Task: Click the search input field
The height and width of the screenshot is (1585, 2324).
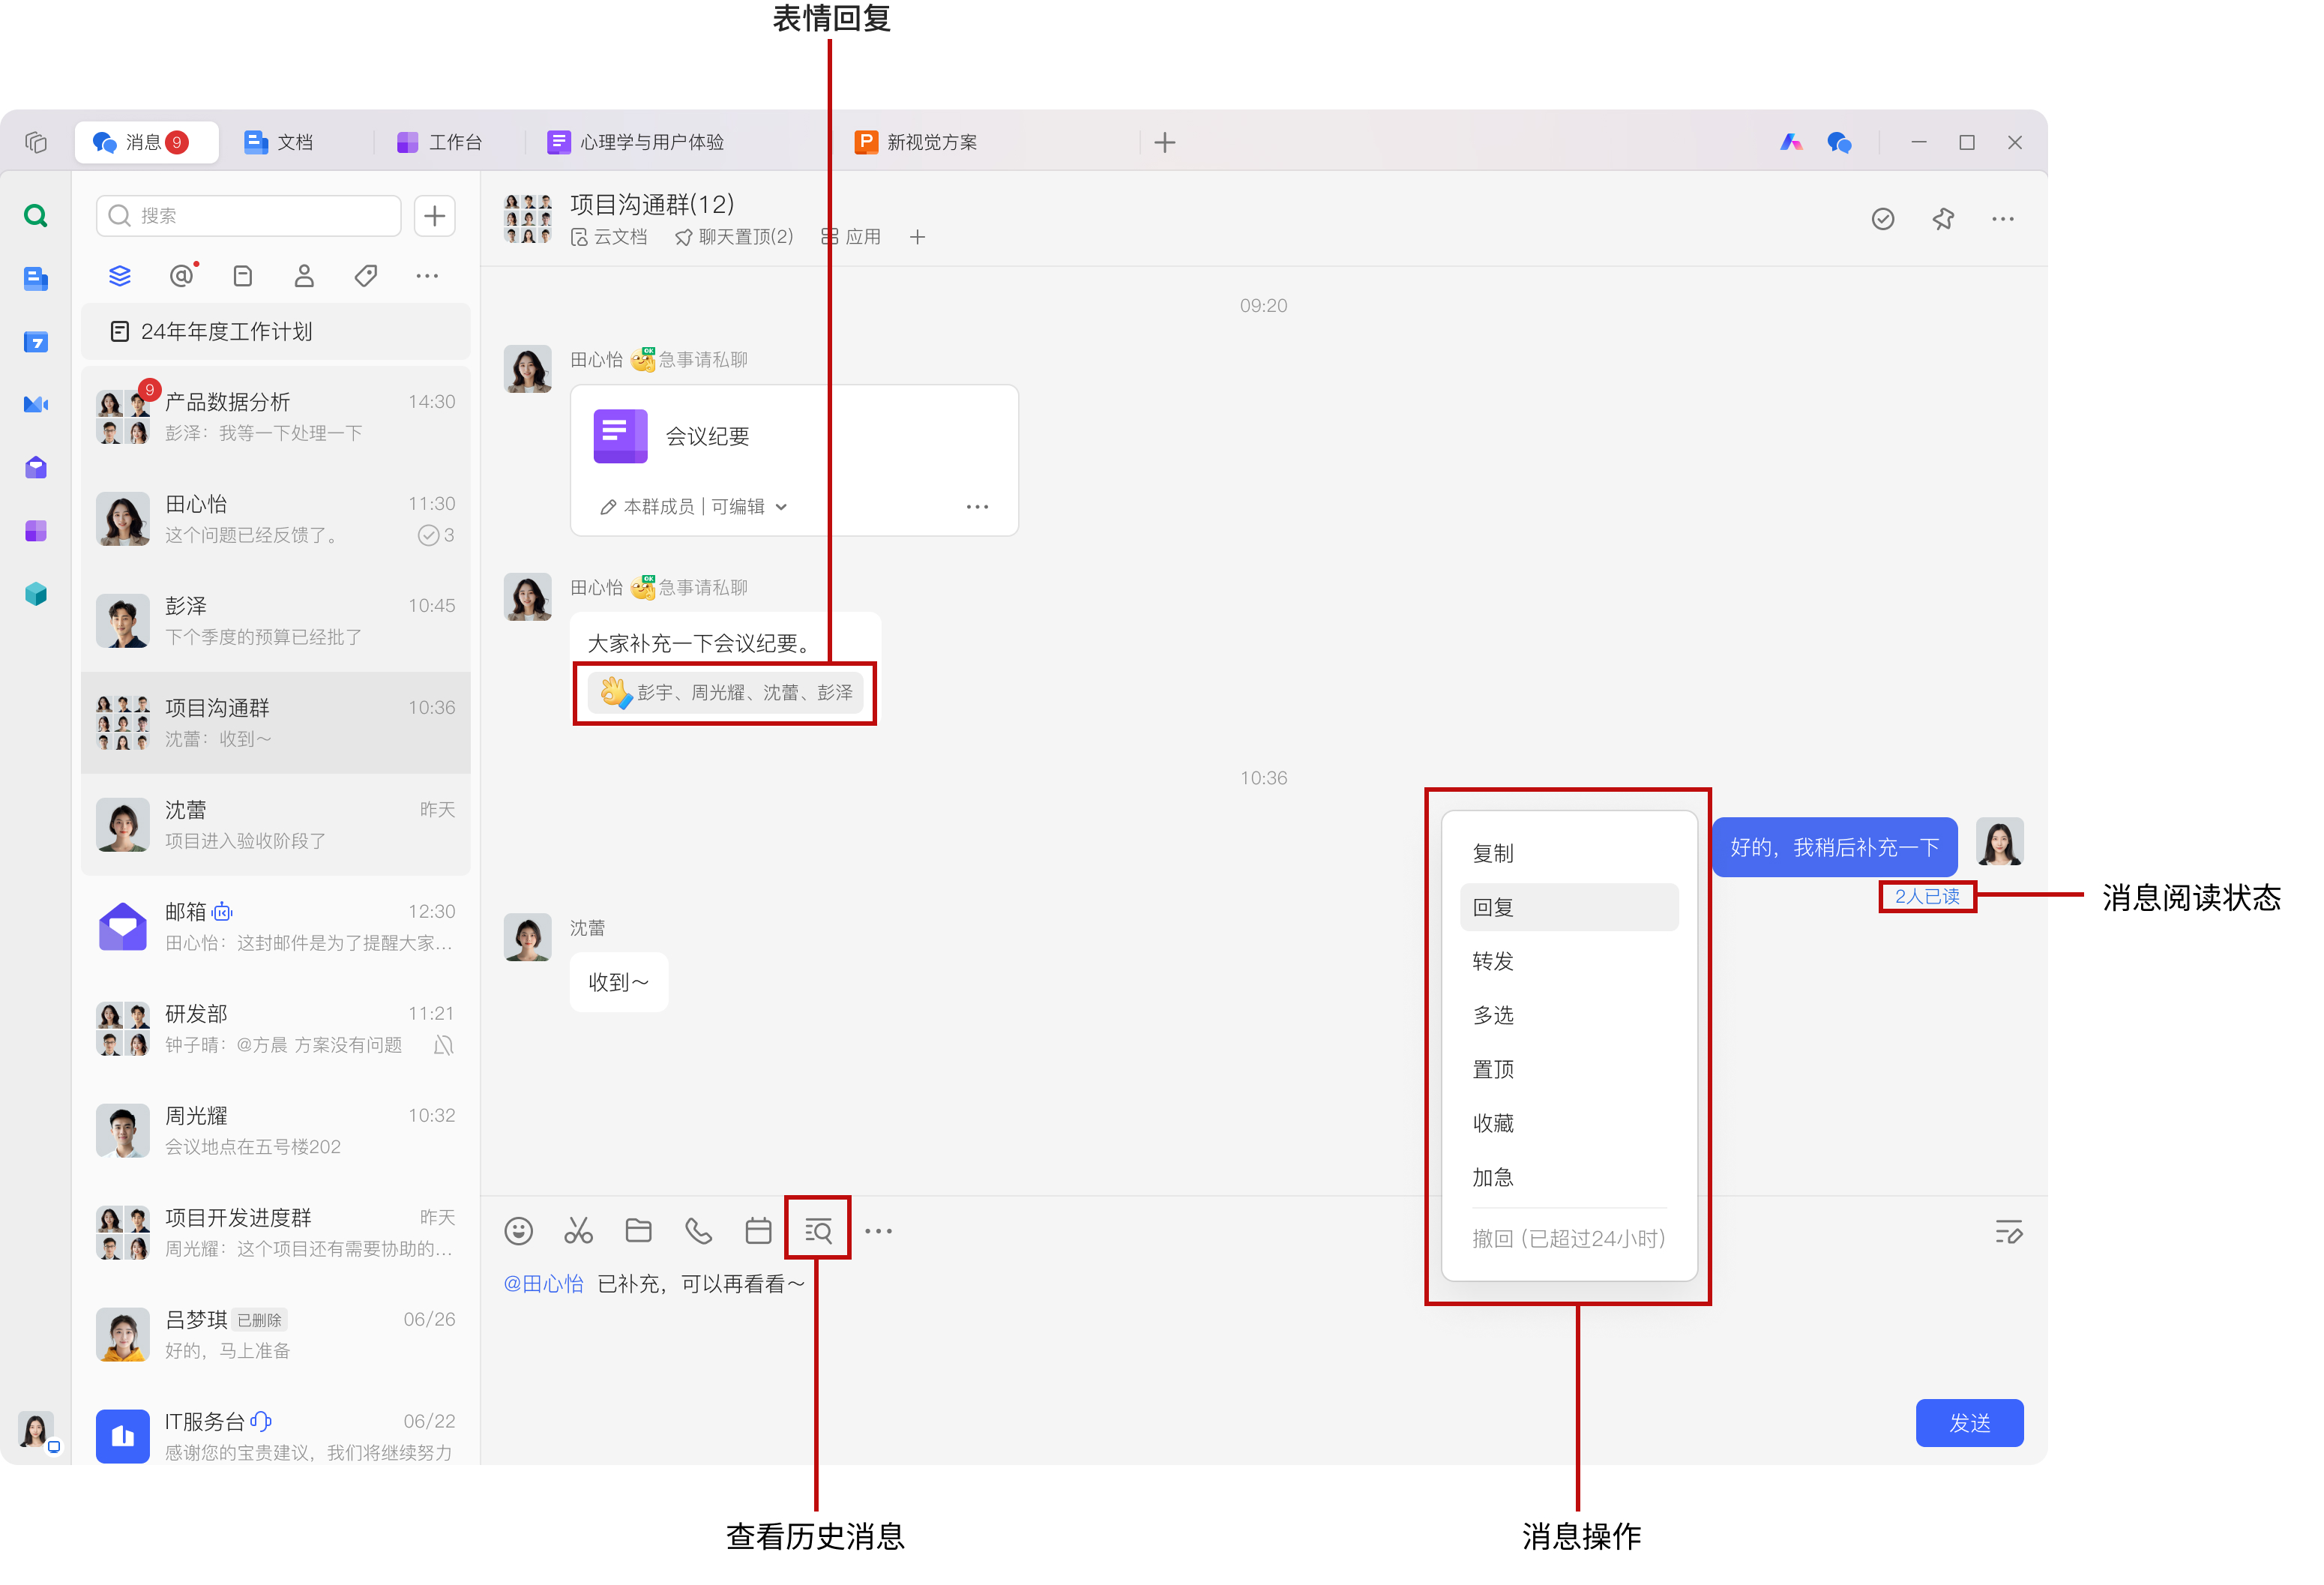Action: [x=249, y=216]
